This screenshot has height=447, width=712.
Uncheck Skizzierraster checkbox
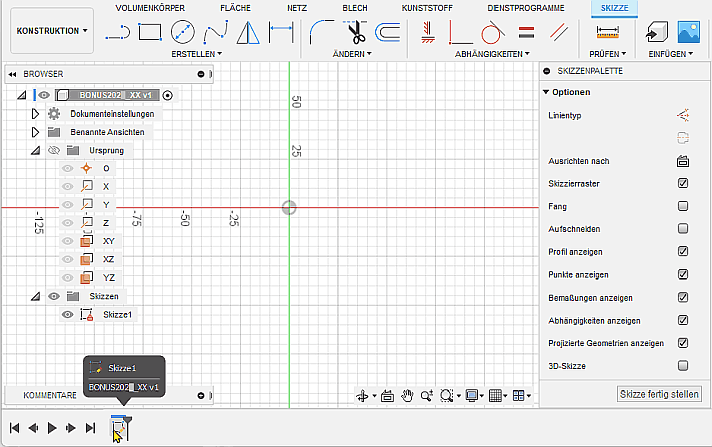(683, 183)
